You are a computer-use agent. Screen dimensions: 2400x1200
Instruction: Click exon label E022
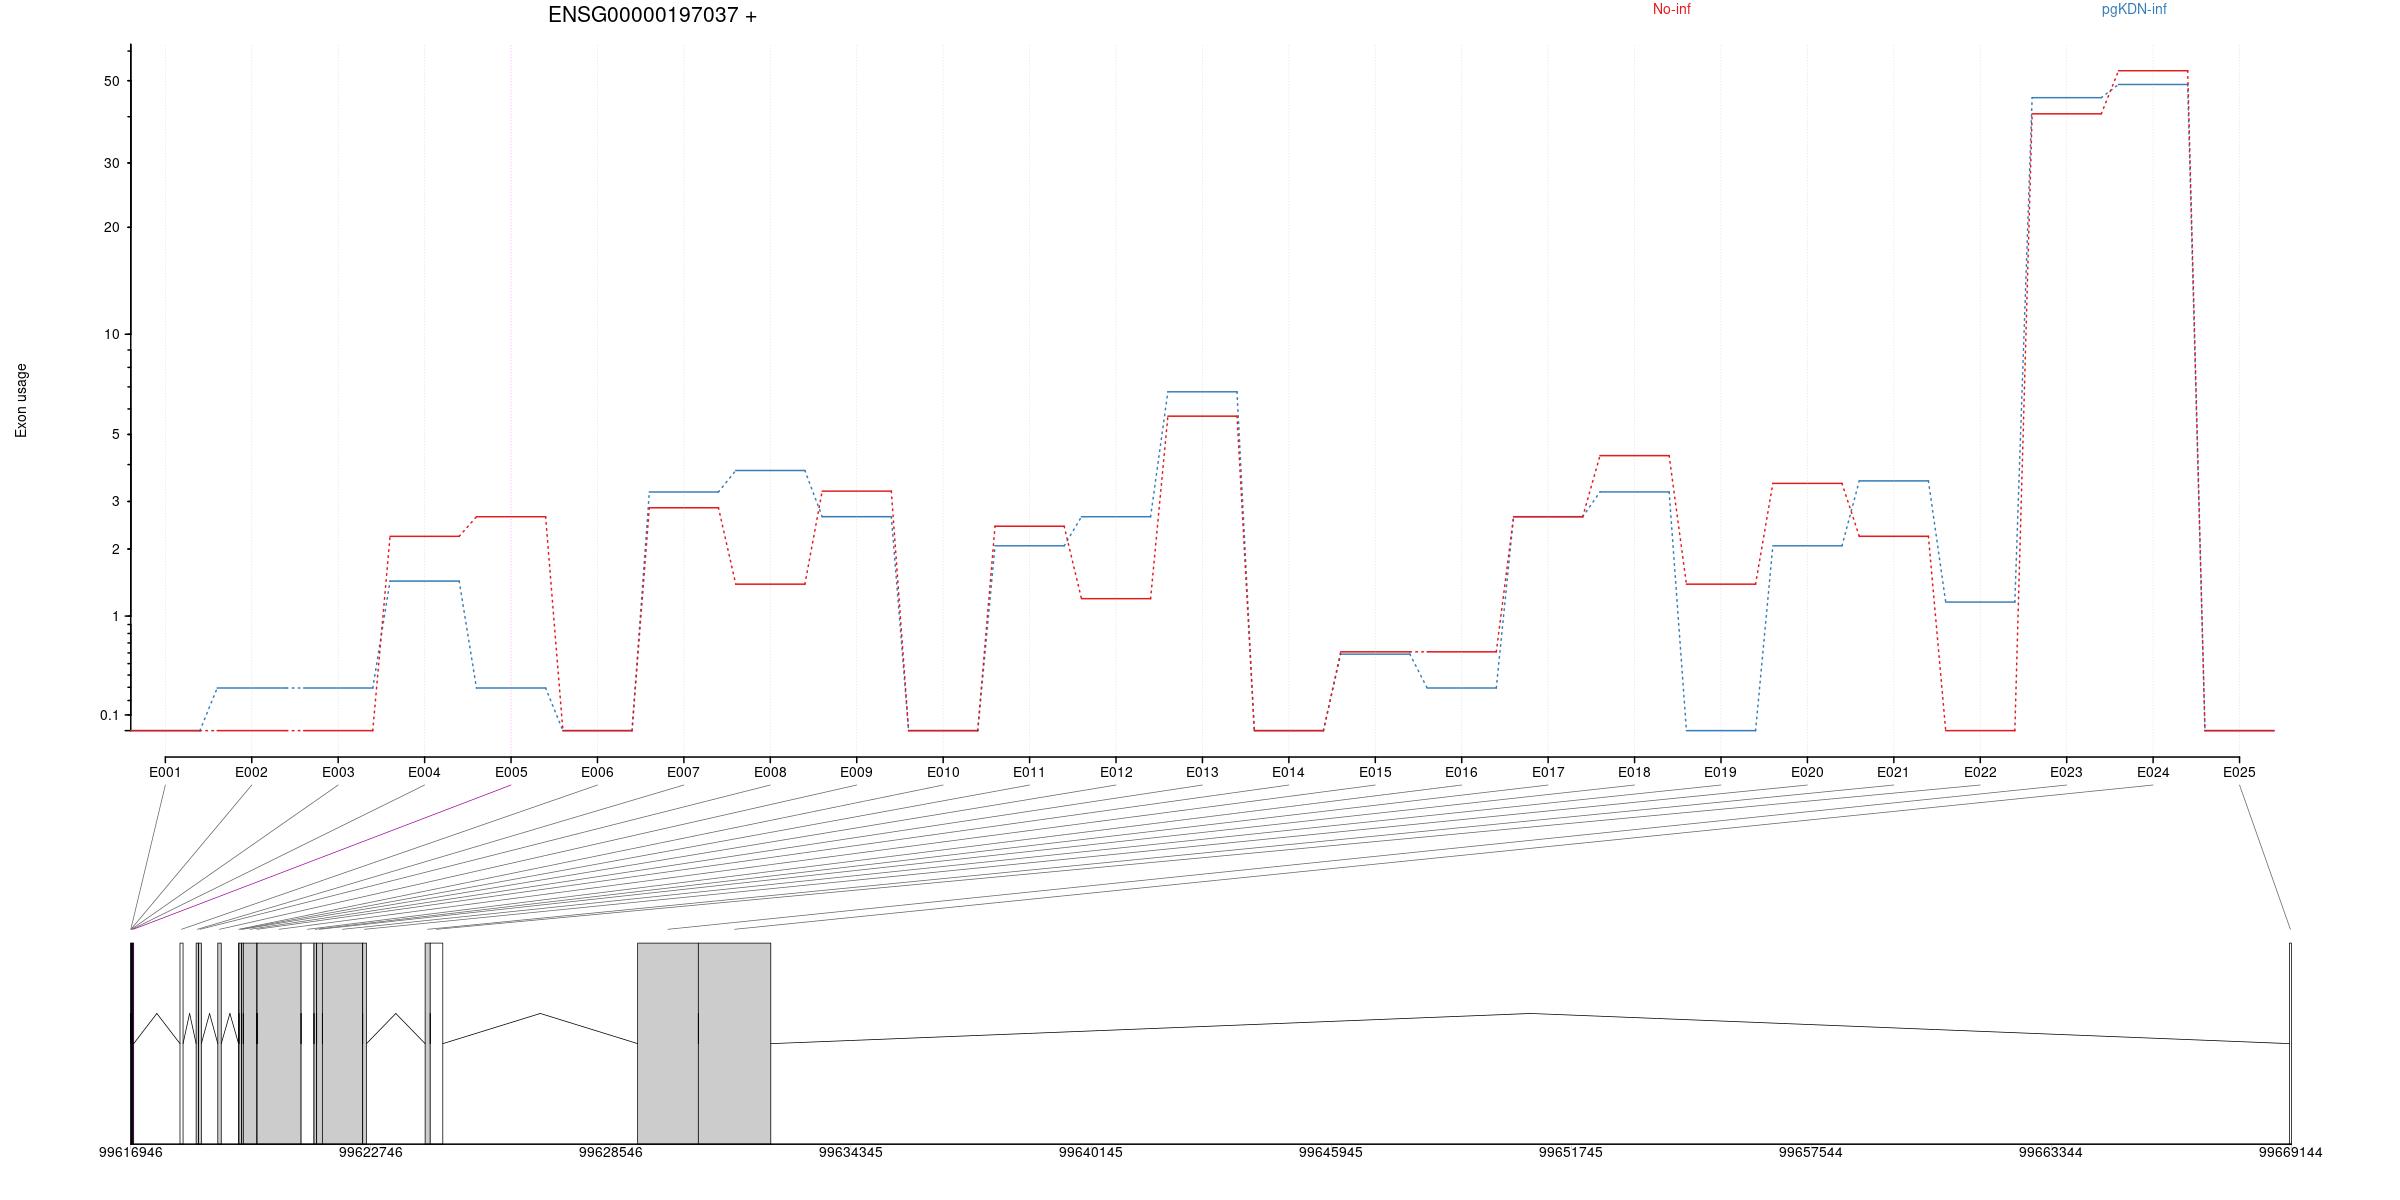tap(1980, 772)
